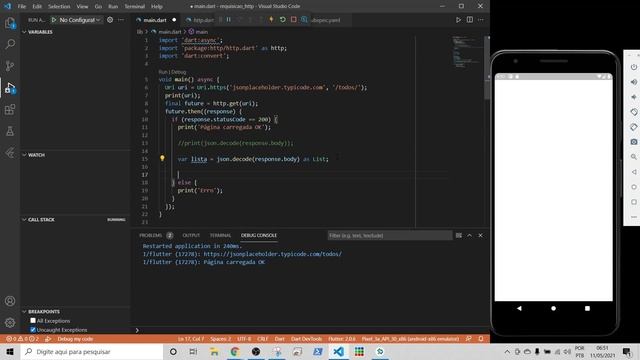
Task: Open launch.json gear icon in Run panel
Action: (110, 20)
